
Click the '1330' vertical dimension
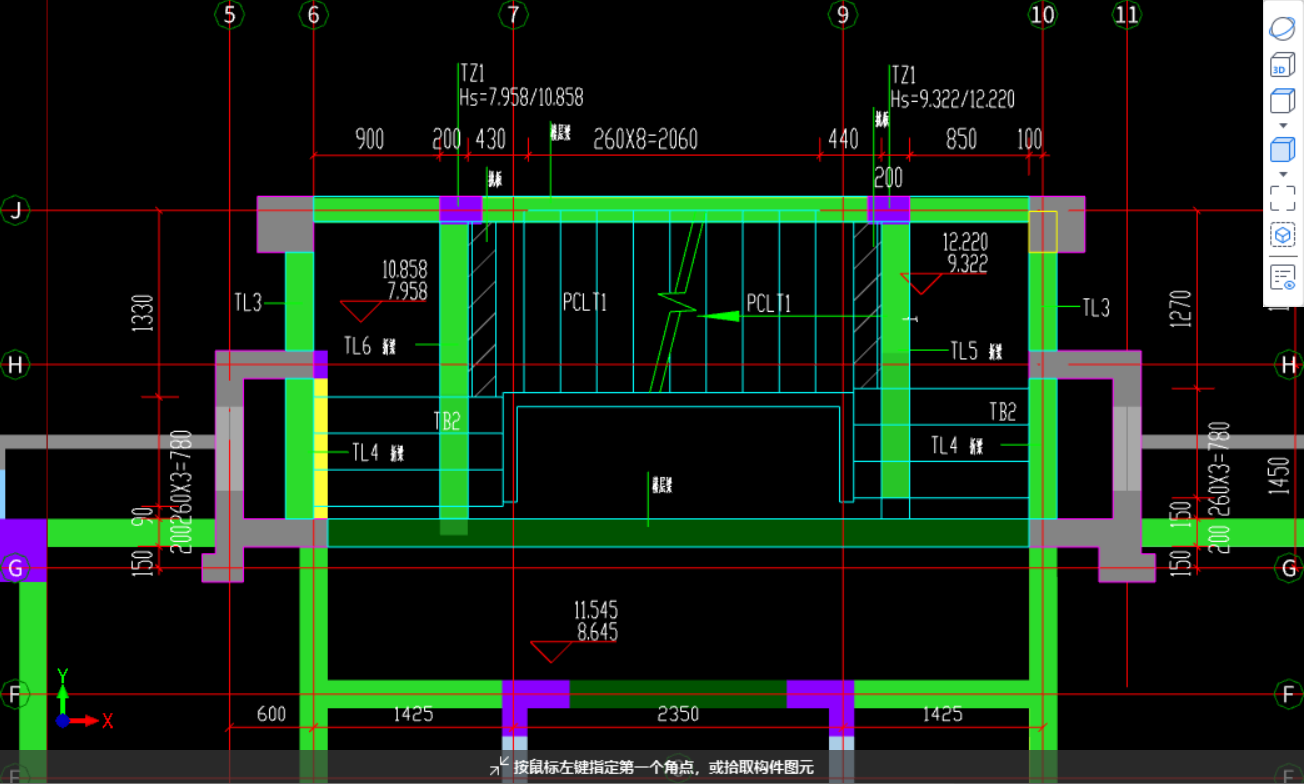point(143,314)
